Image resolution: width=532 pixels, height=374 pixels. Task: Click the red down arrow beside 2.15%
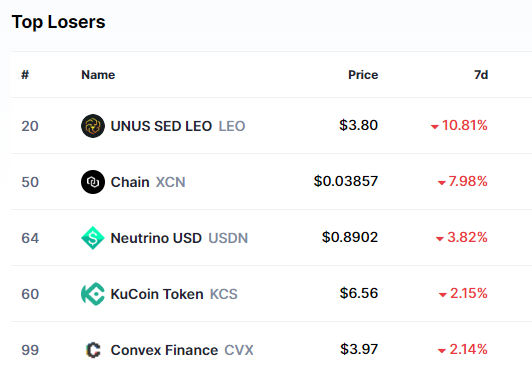click(x=442, y=295)
